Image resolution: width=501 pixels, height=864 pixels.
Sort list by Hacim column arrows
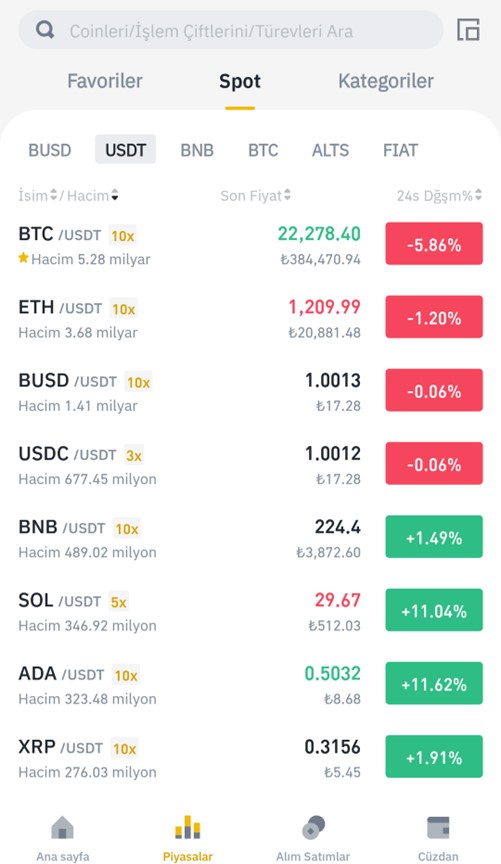pos(114,195)
